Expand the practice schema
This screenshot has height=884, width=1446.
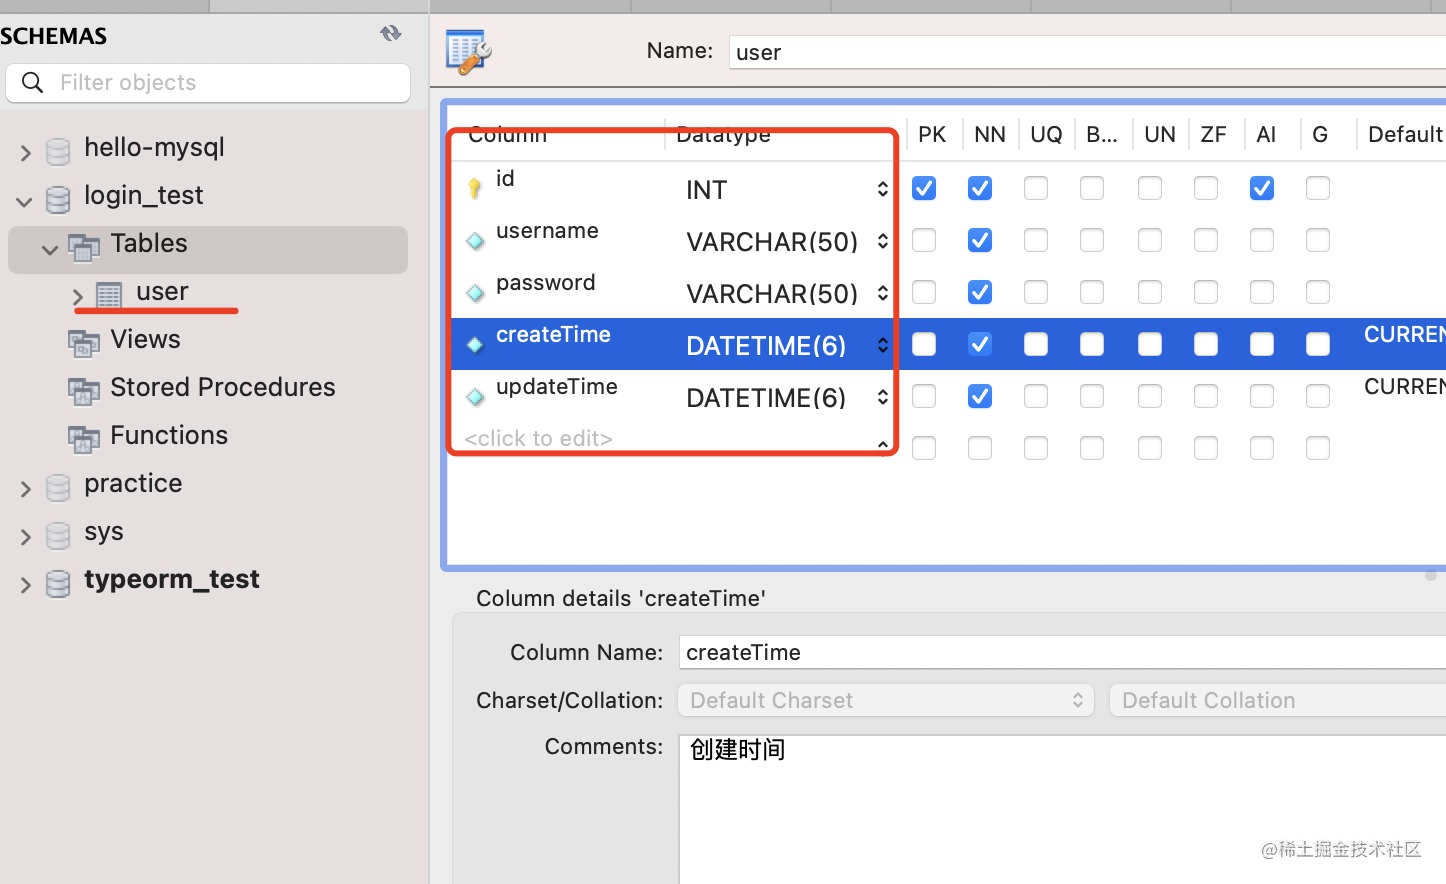(x=26, y=488)
